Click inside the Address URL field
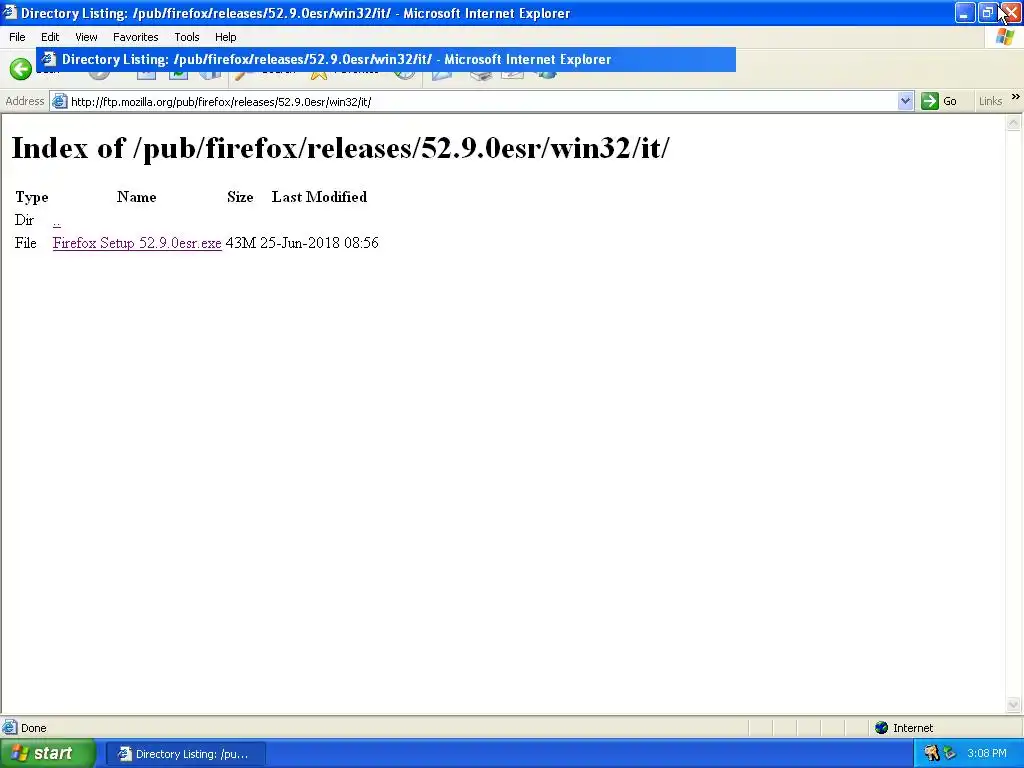Screen dimensions: 1024x768 tap(483, 101)
